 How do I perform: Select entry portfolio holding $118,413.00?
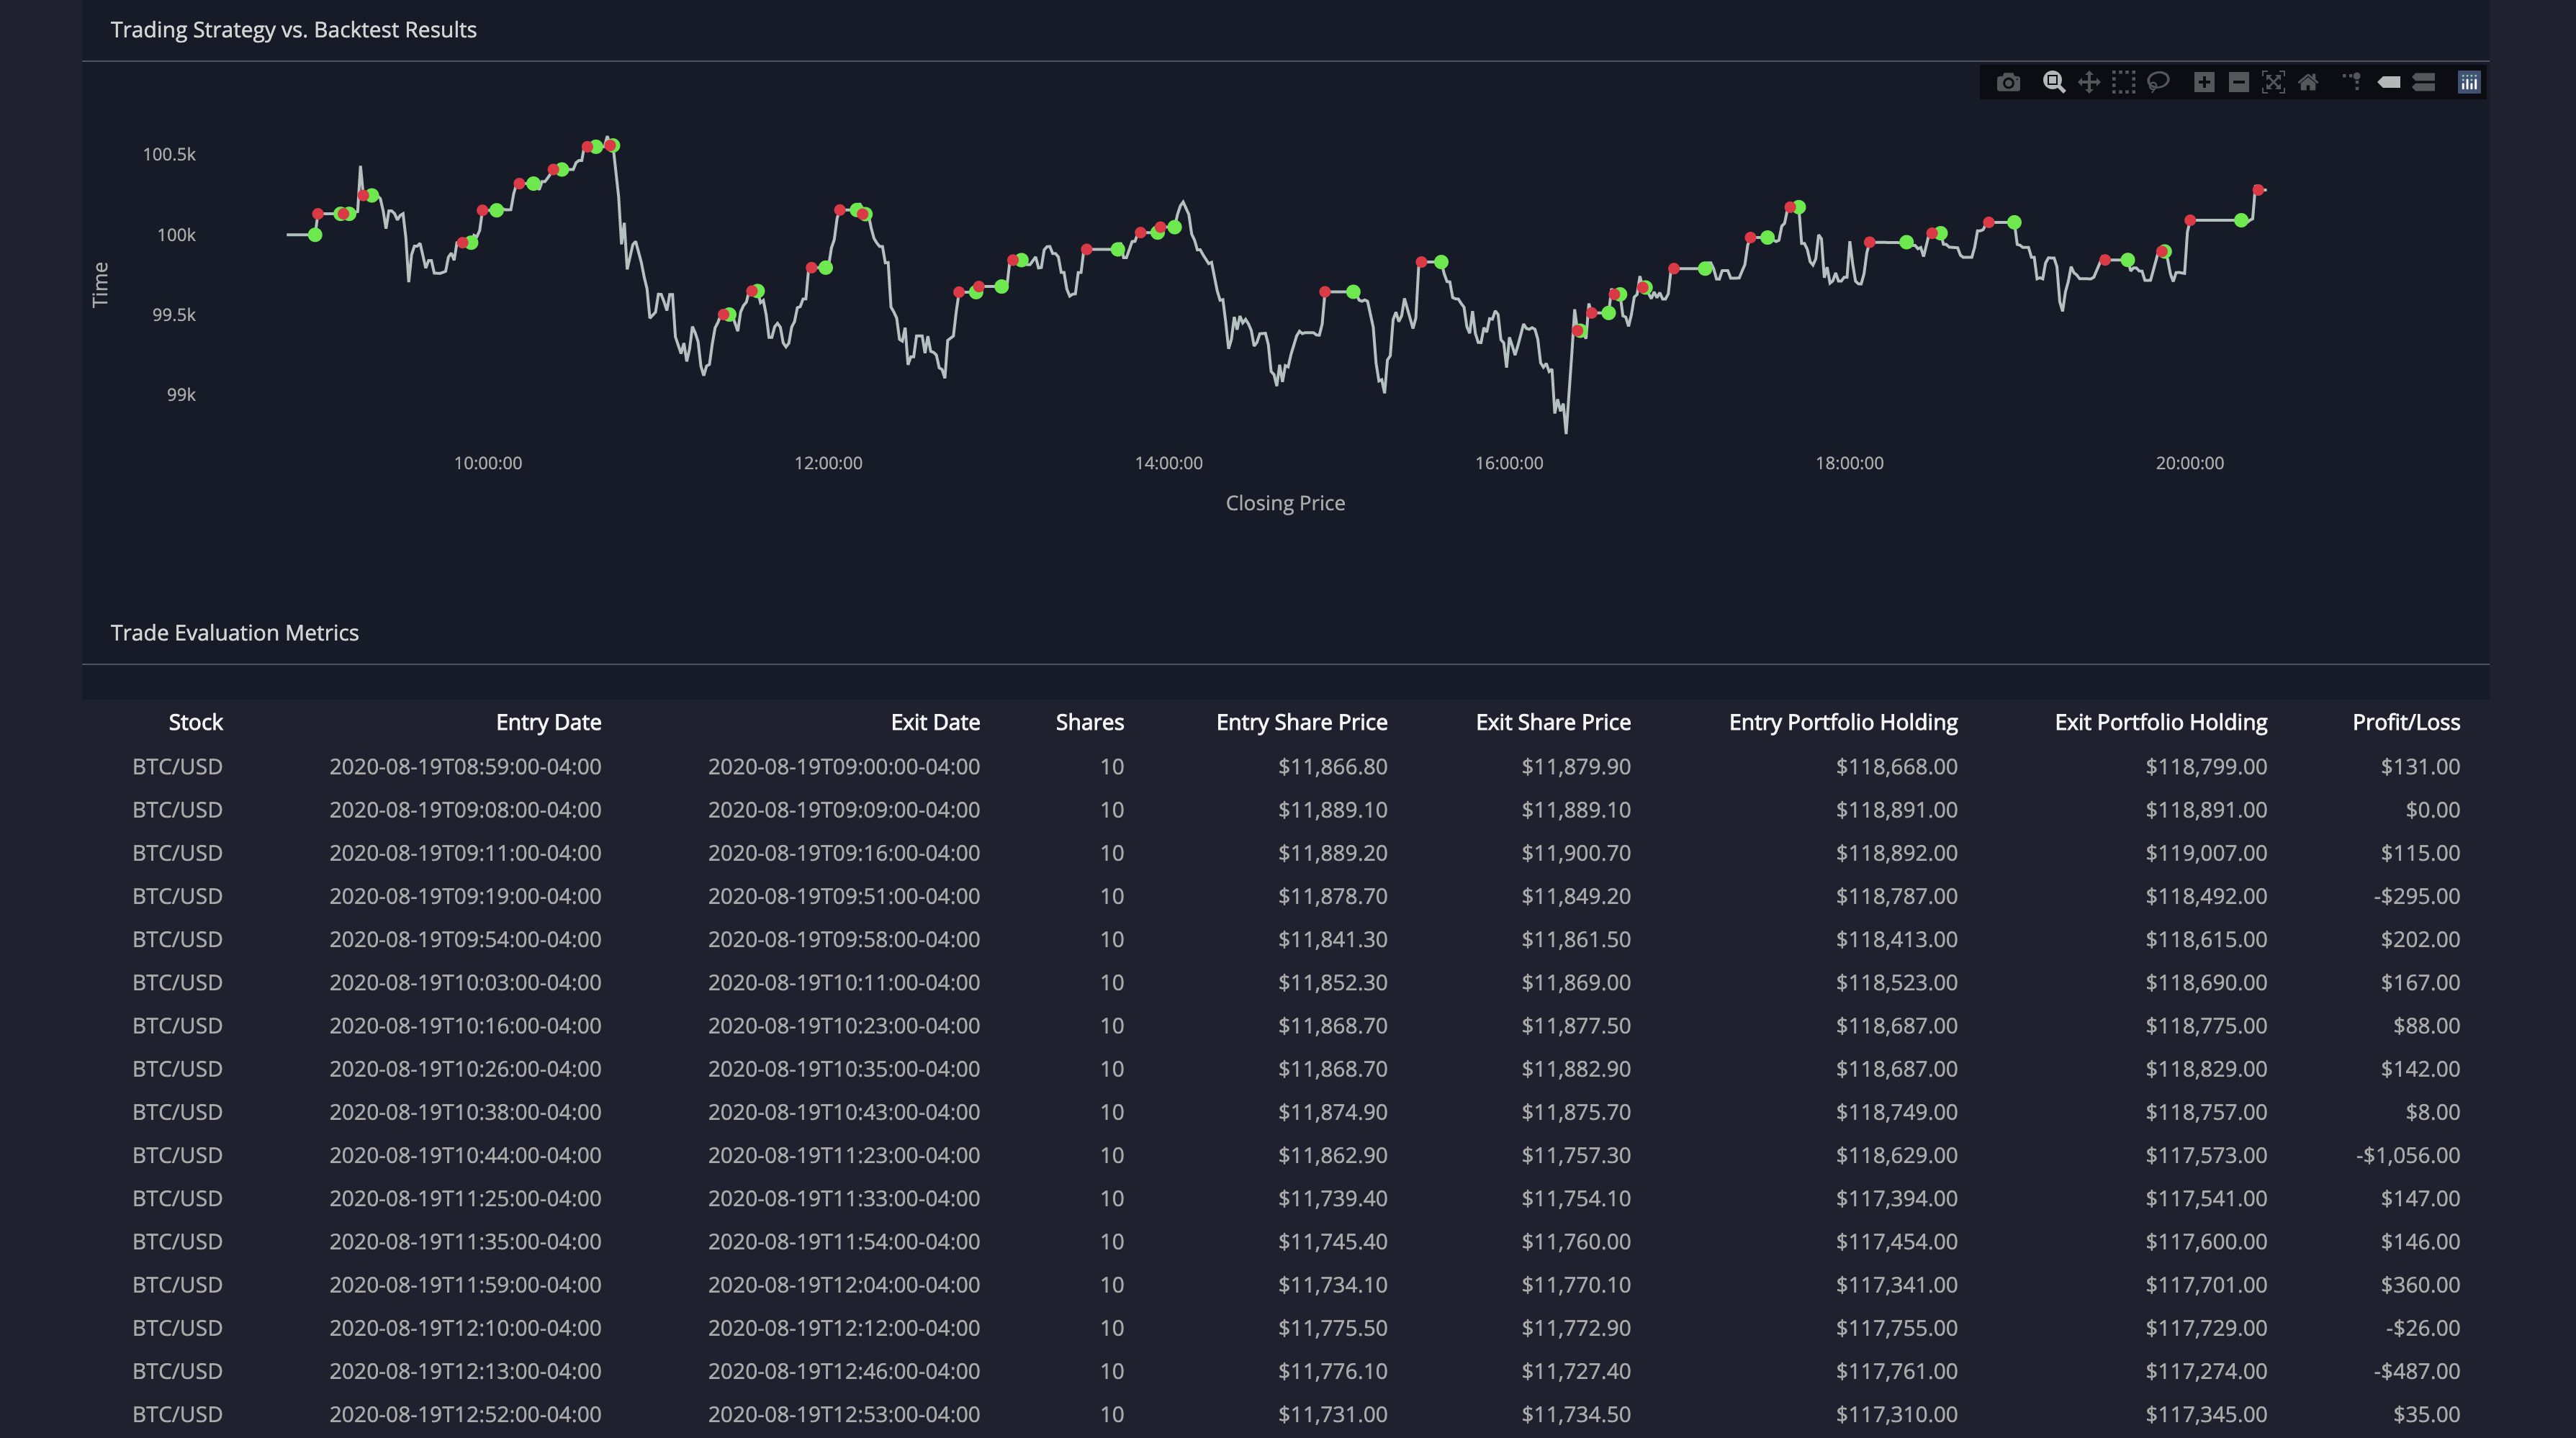coord(1896,939)
